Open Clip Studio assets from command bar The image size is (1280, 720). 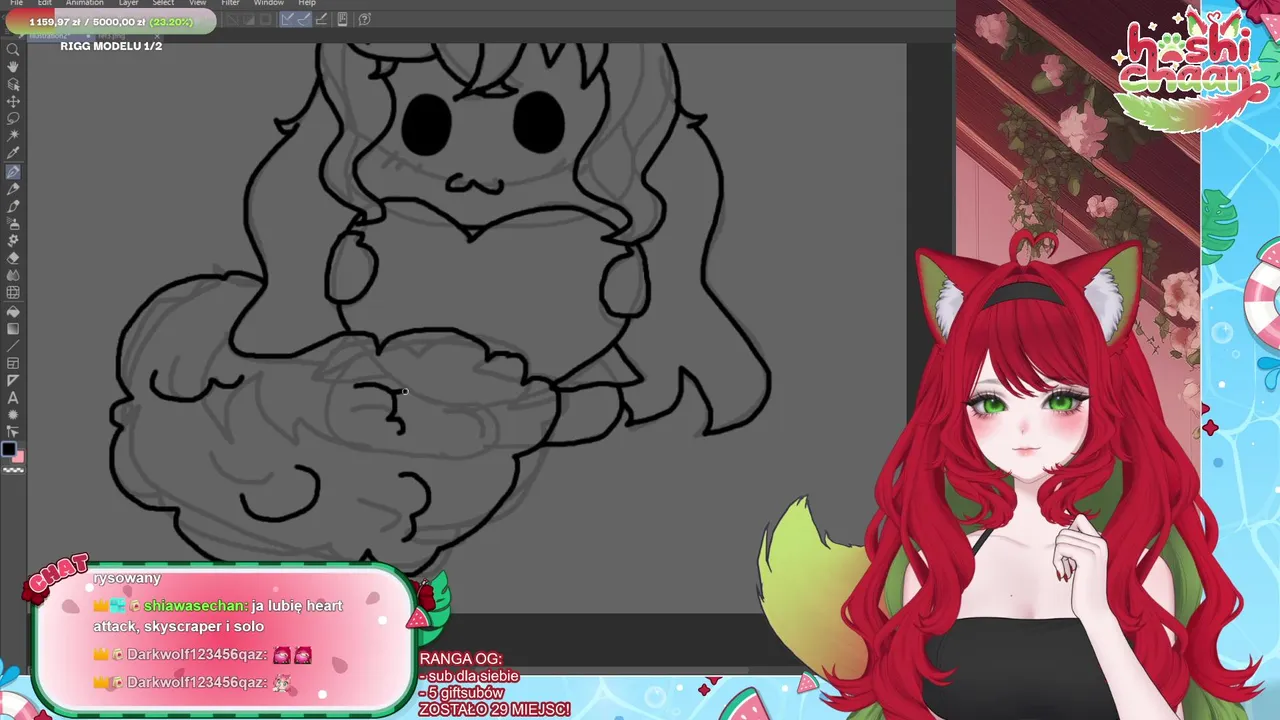[x=342, y=18]
